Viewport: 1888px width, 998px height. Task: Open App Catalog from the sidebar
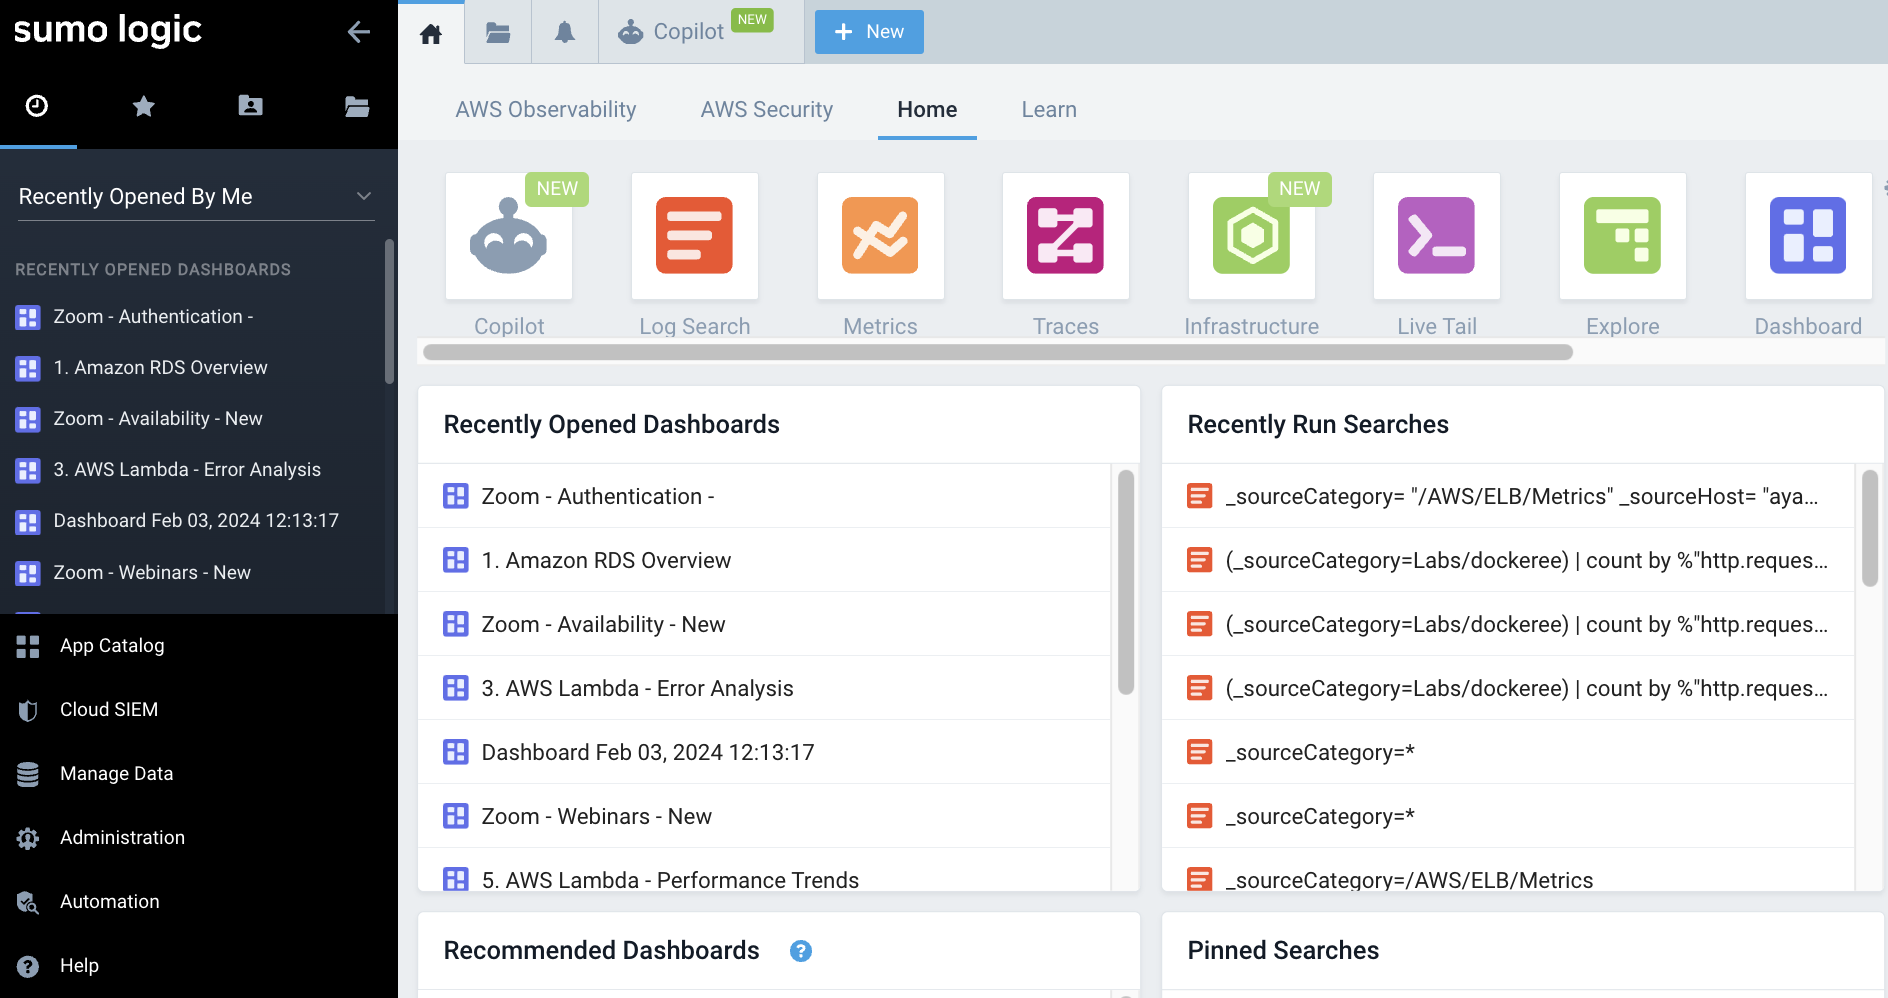click(111, 645)
